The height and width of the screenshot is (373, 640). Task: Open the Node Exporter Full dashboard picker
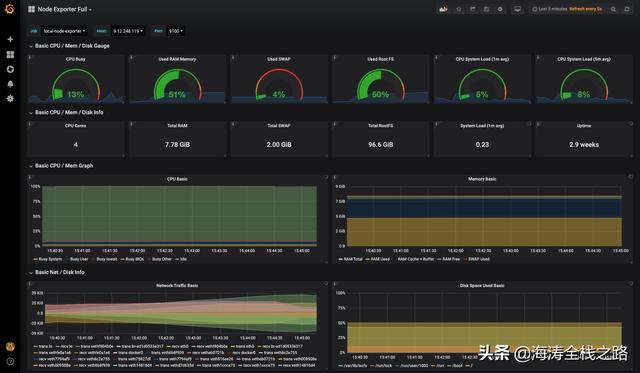tap(64, 9)
